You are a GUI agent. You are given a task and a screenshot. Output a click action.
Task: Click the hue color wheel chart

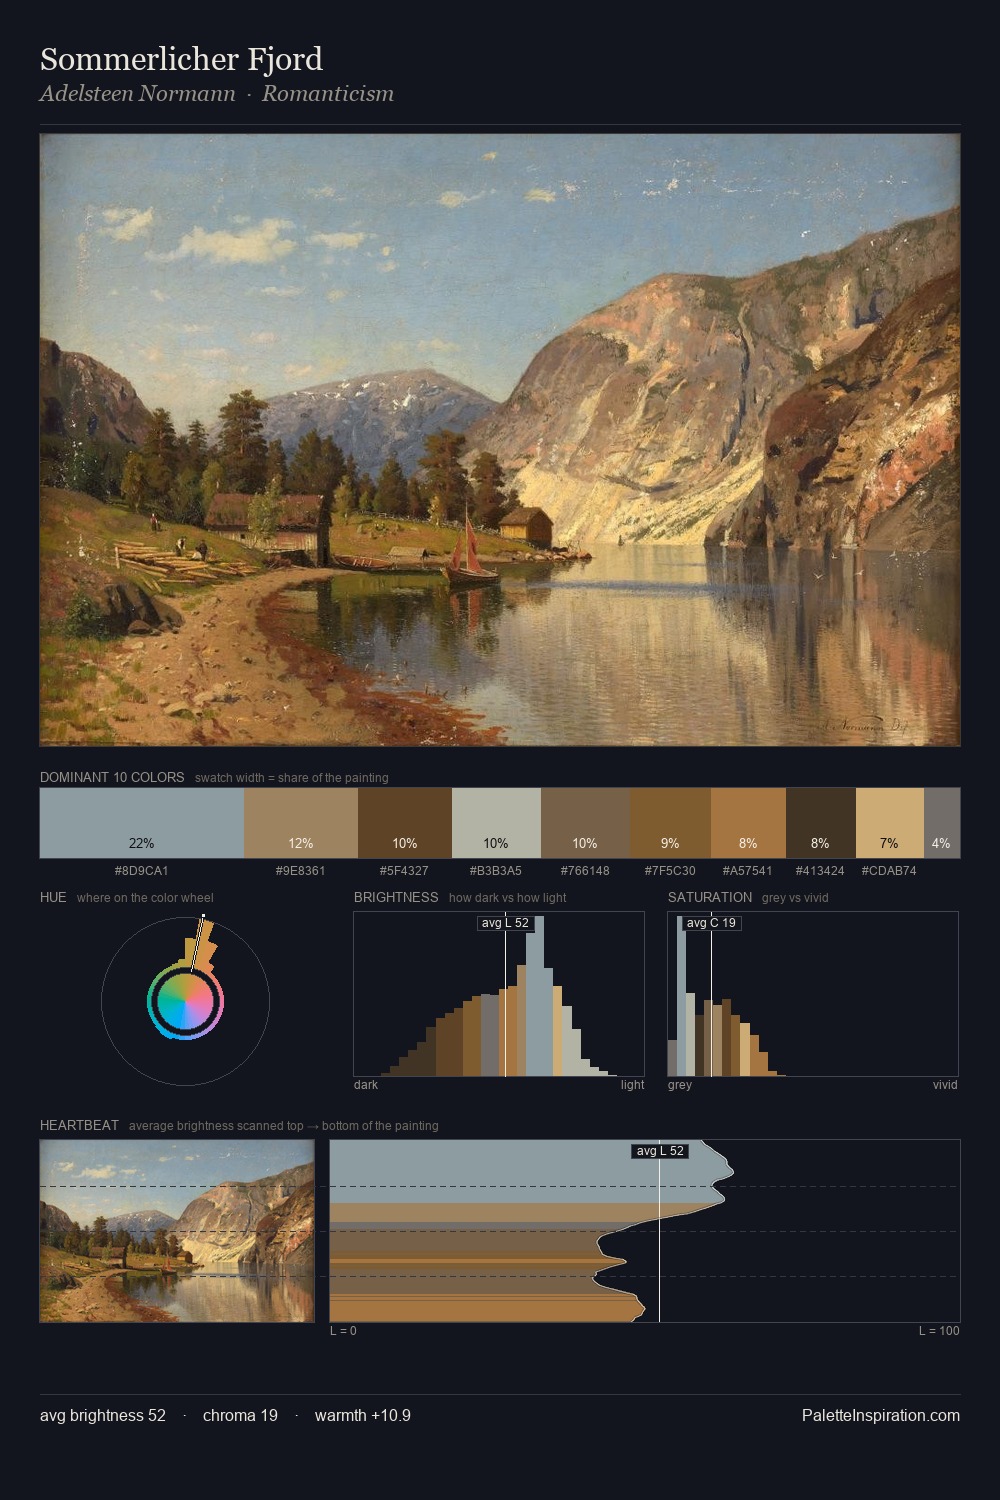pos(185,1000)
